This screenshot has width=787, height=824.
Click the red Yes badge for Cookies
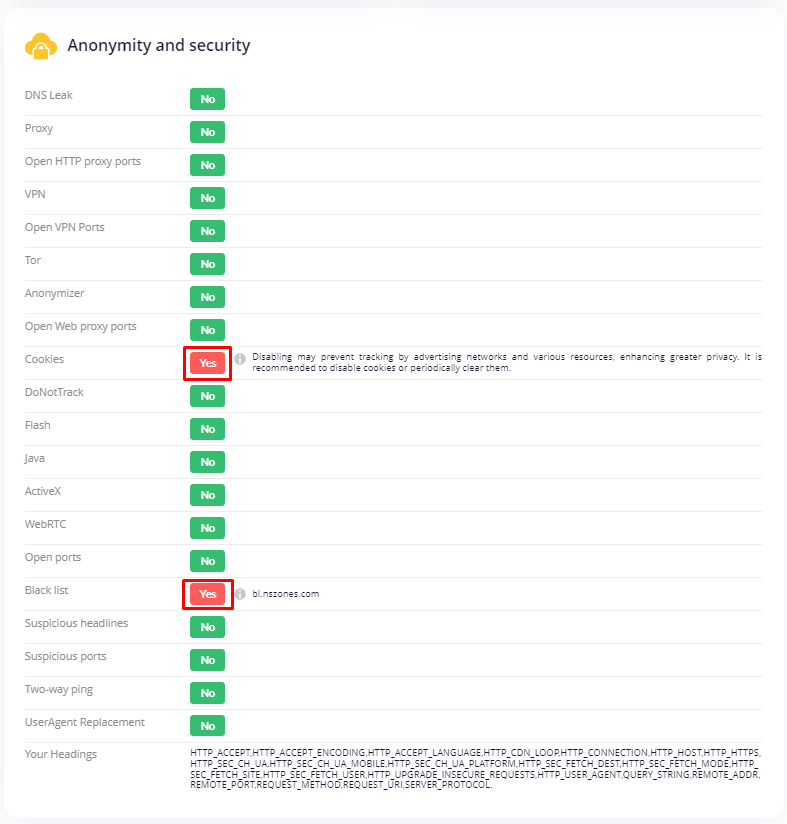click(208, 363)
